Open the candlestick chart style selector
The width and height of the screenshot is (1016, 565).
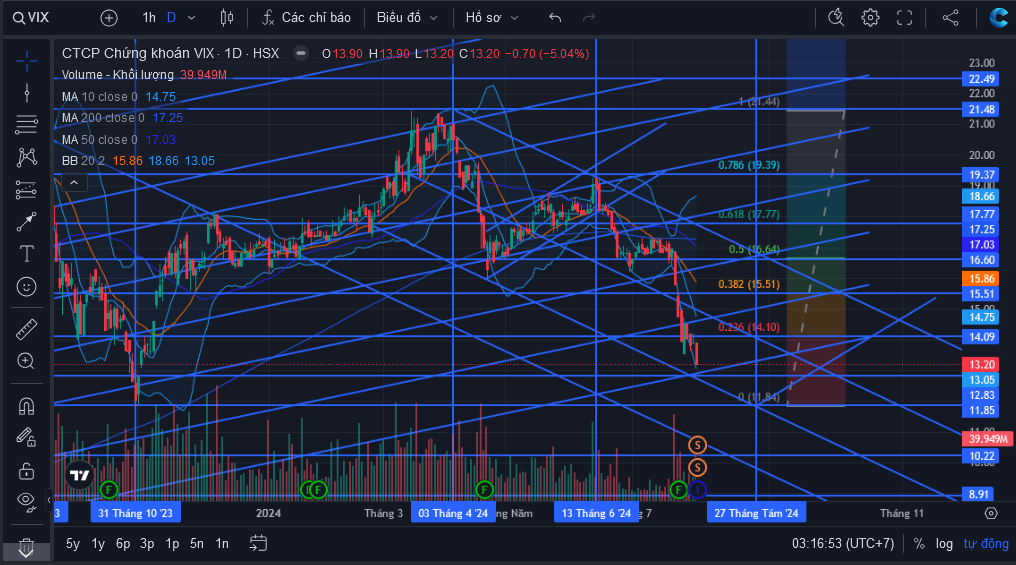coord(227,17)
